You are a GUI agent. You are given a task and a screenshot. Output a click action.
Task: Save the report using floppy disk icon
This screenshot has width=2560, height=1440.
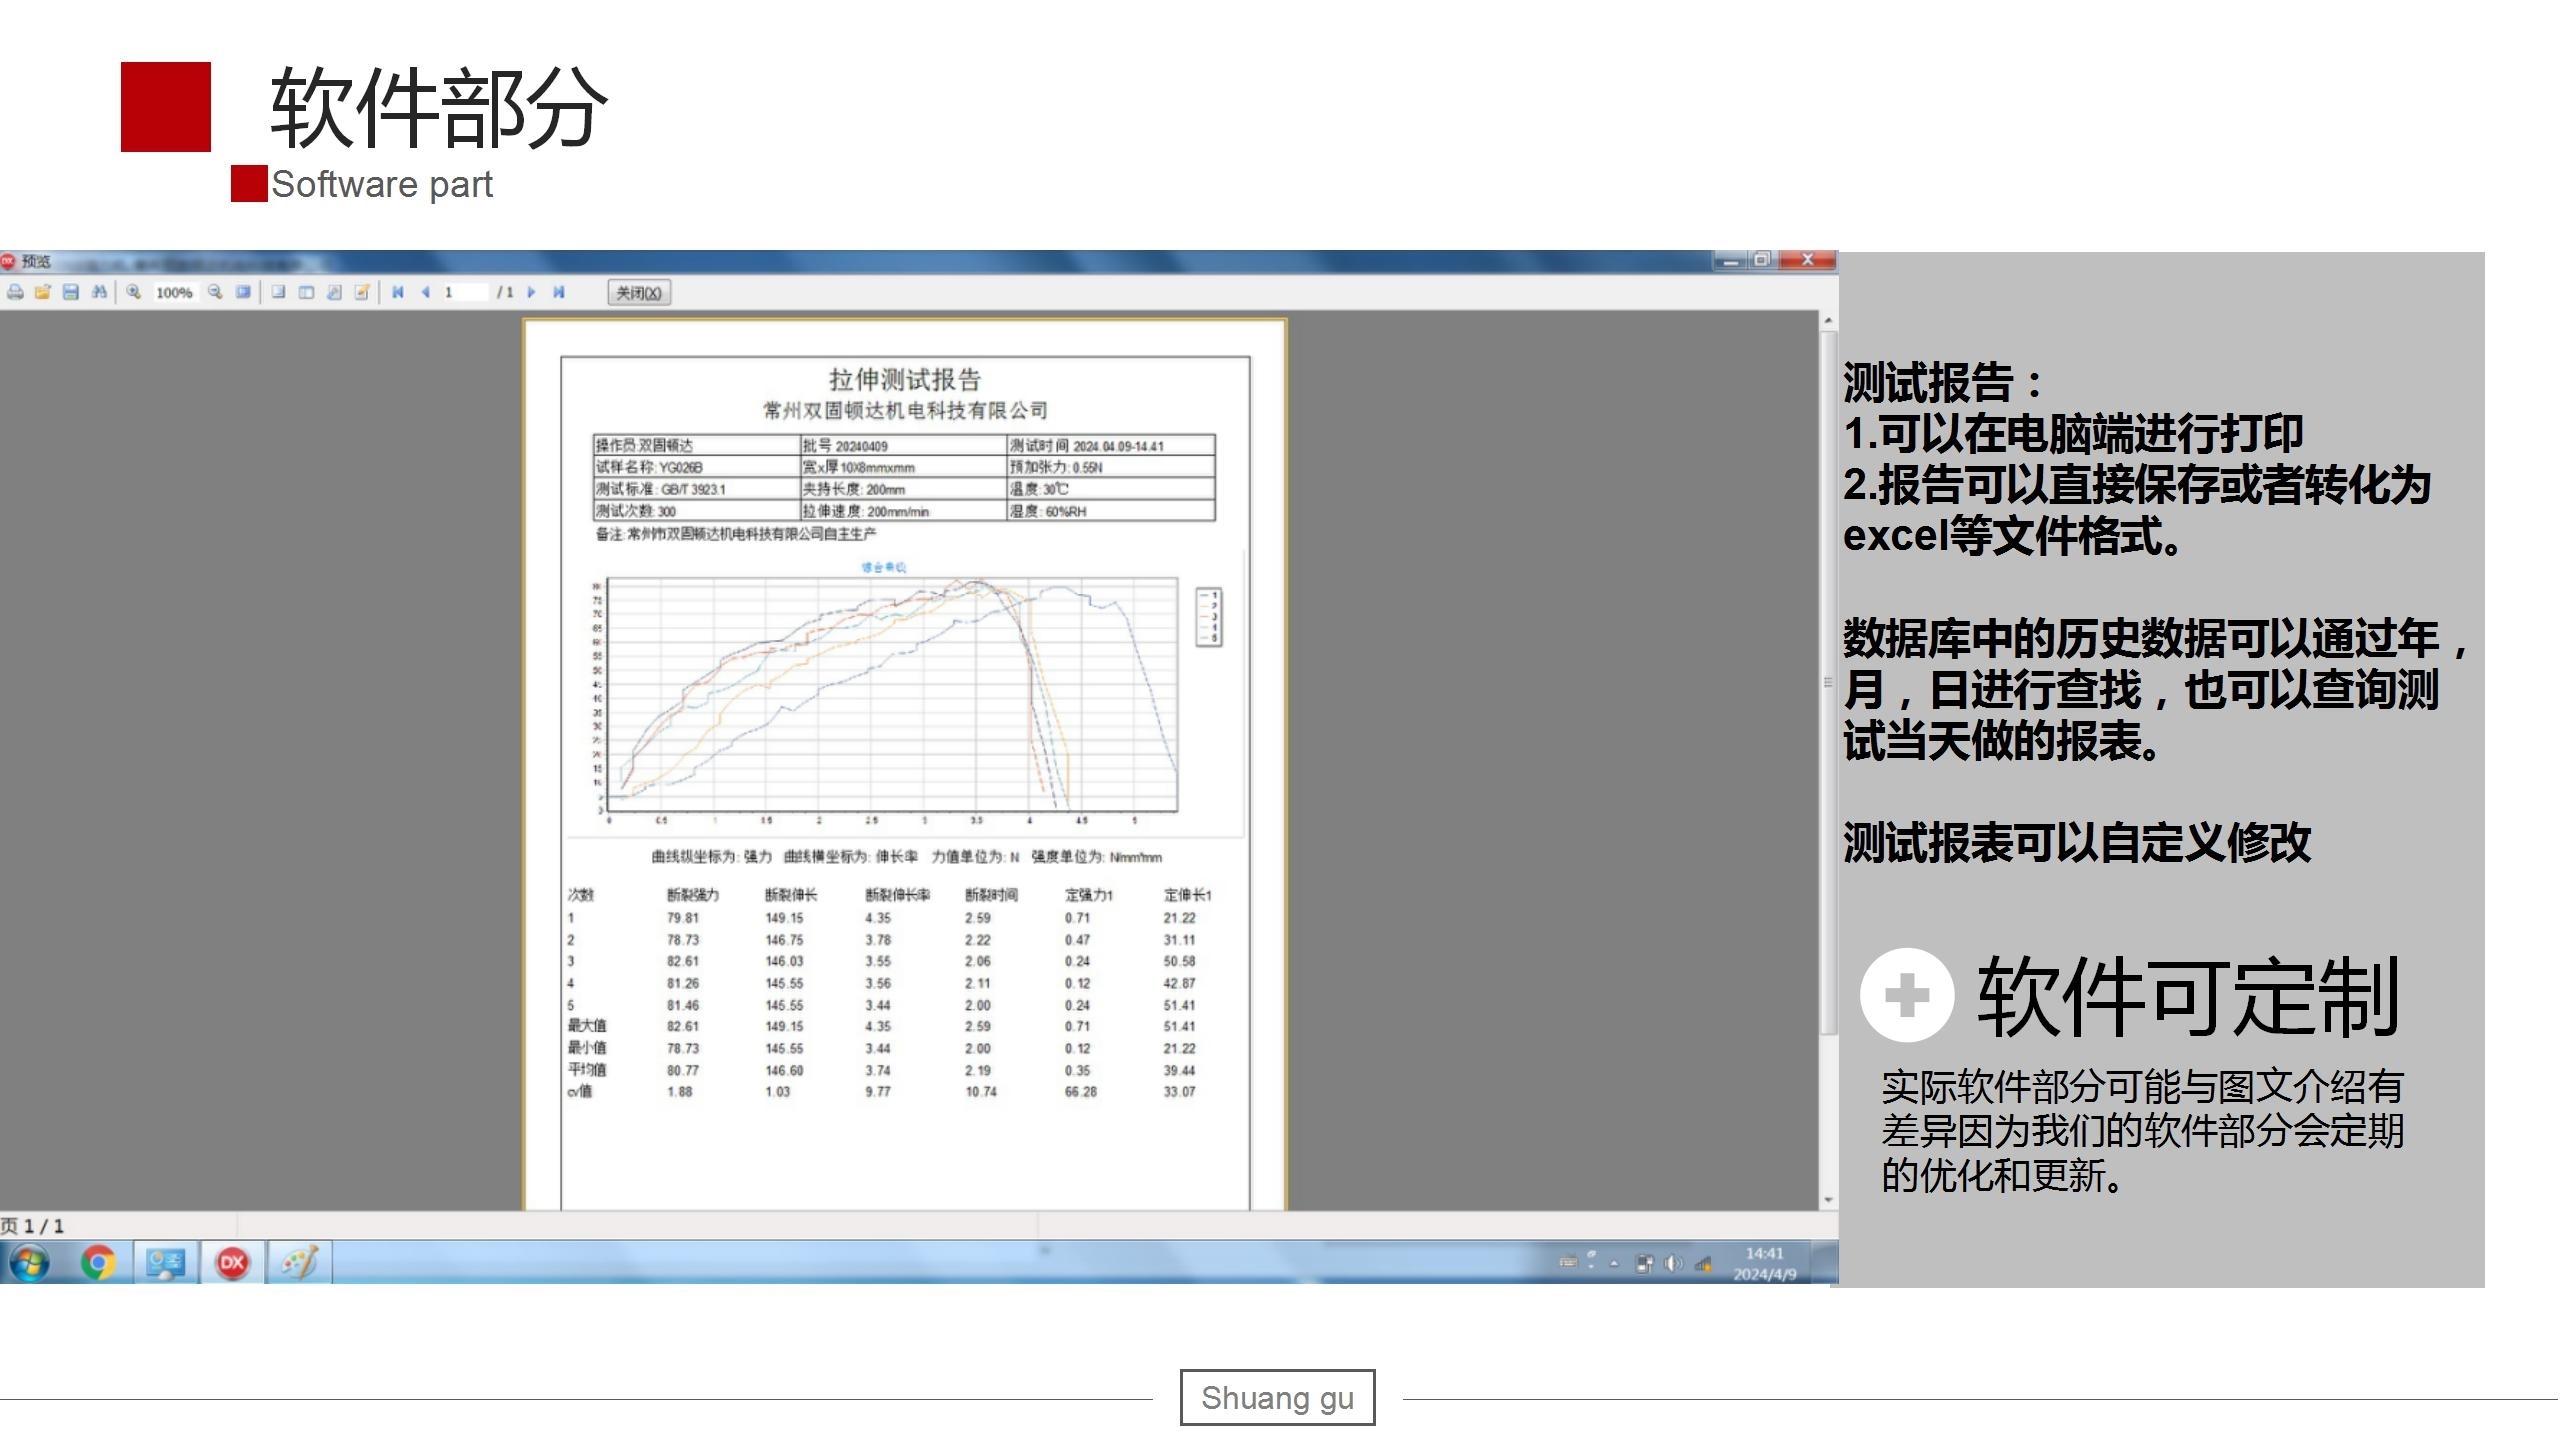[71, 292]
